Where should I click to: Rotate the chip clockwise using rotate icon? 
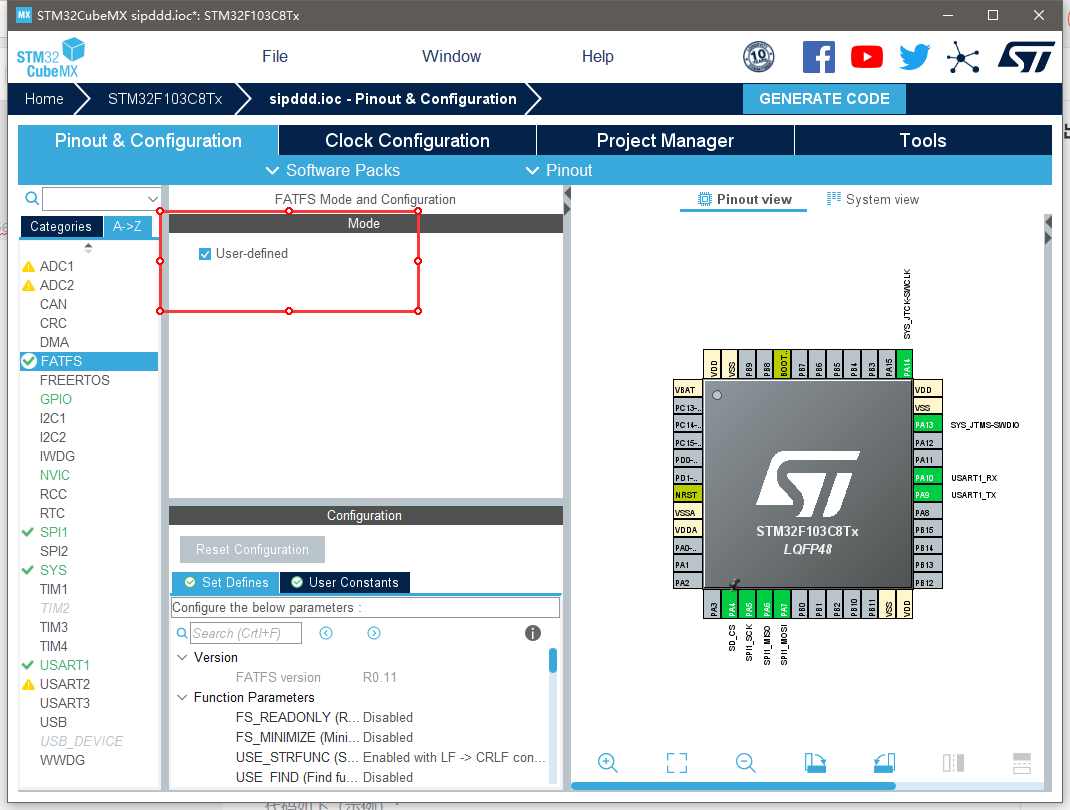coord(814,763)
